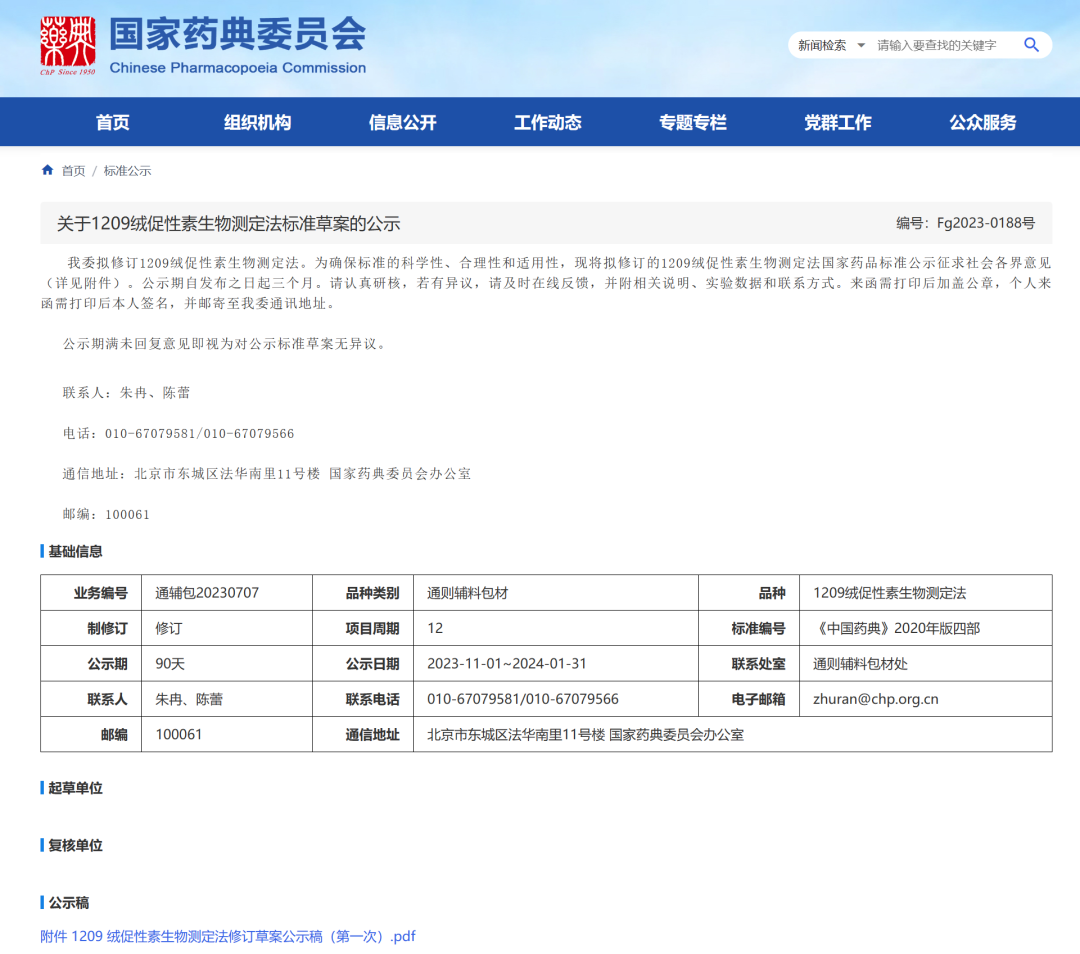The height and width of the screenshot is (954, 1080).
Task: Click the paragraph 公示期满未回复意见即视为对公示标准草案无异议
Action: coord(225,344)
